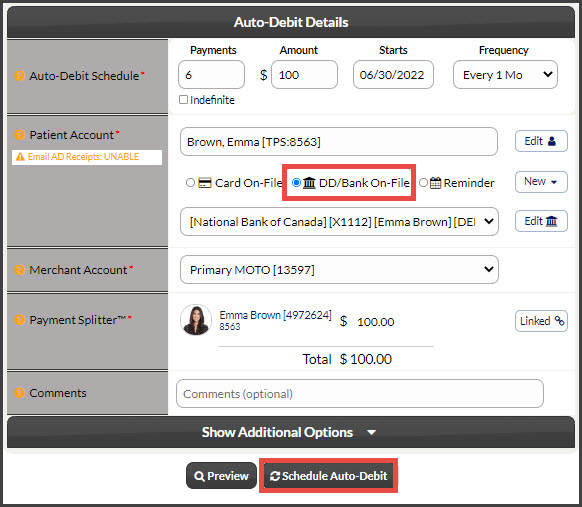
Task: Choose DD/Bank On-File radio option
Action: (x=296, y=183)
